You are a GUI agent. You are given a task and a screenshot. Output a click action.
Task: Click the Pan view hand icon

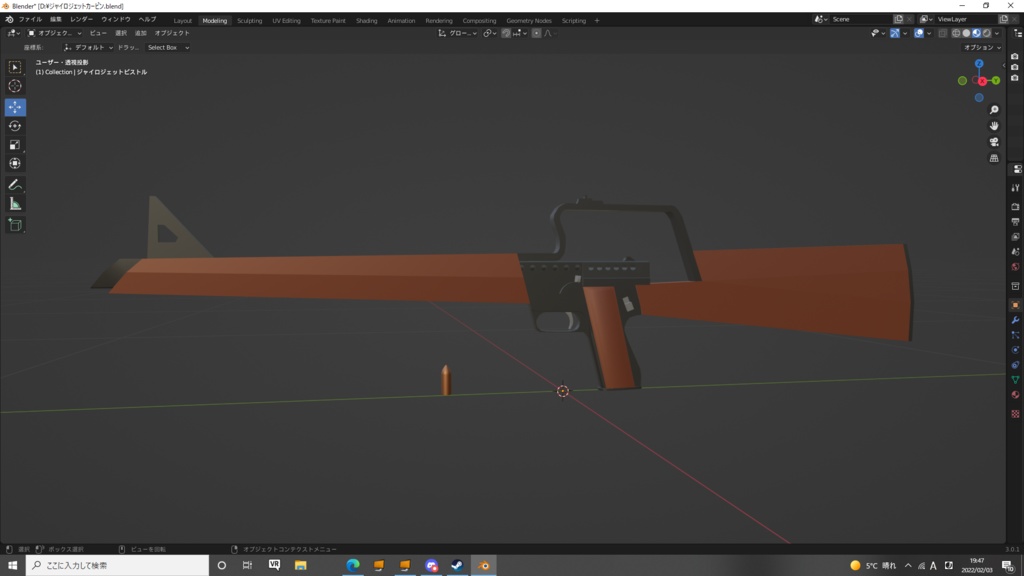[994, 125]
